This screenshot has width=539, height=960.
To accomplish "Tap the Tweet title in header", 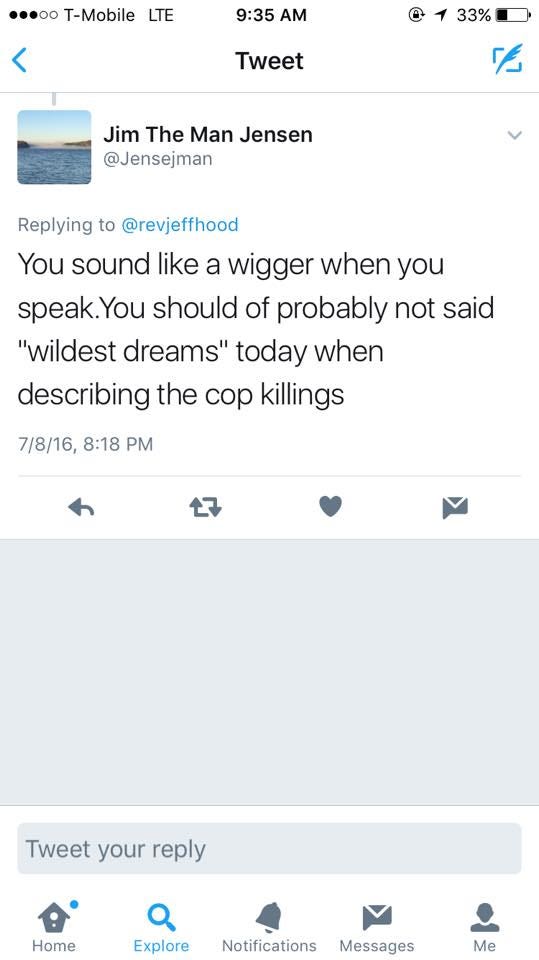I will click(270, 61).
